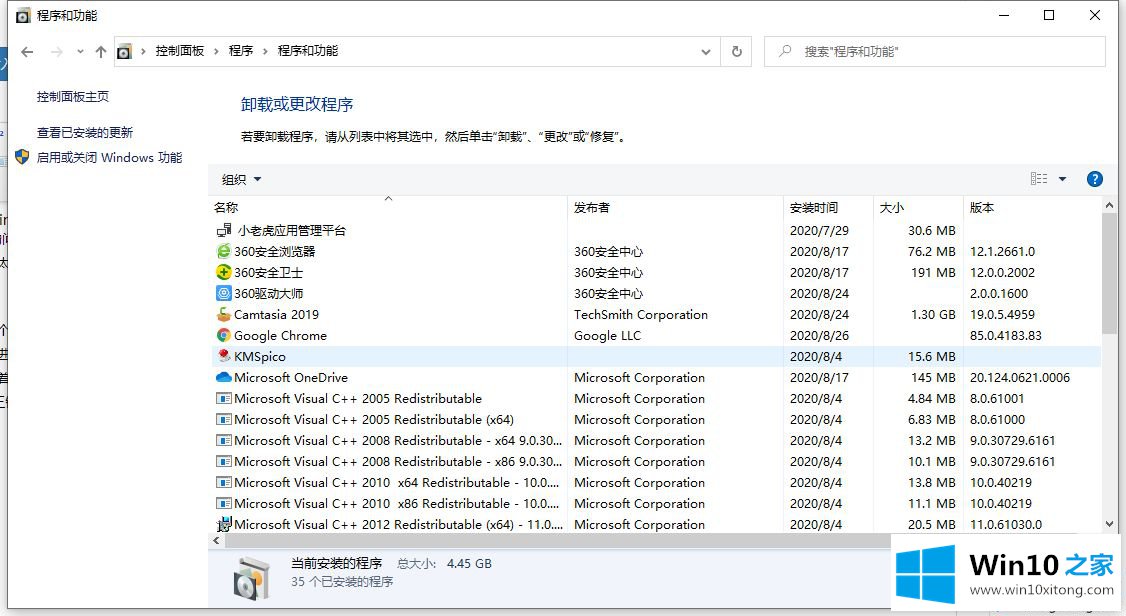Click the 360驱动大师 icon
Image resolution: width=1126 pixels, height=616 pixels.
pos(224,294)
